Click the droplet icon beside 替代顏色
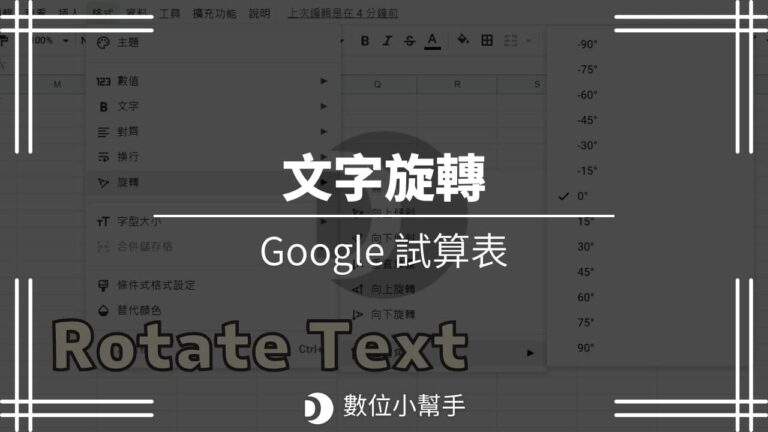 point(103,311)
